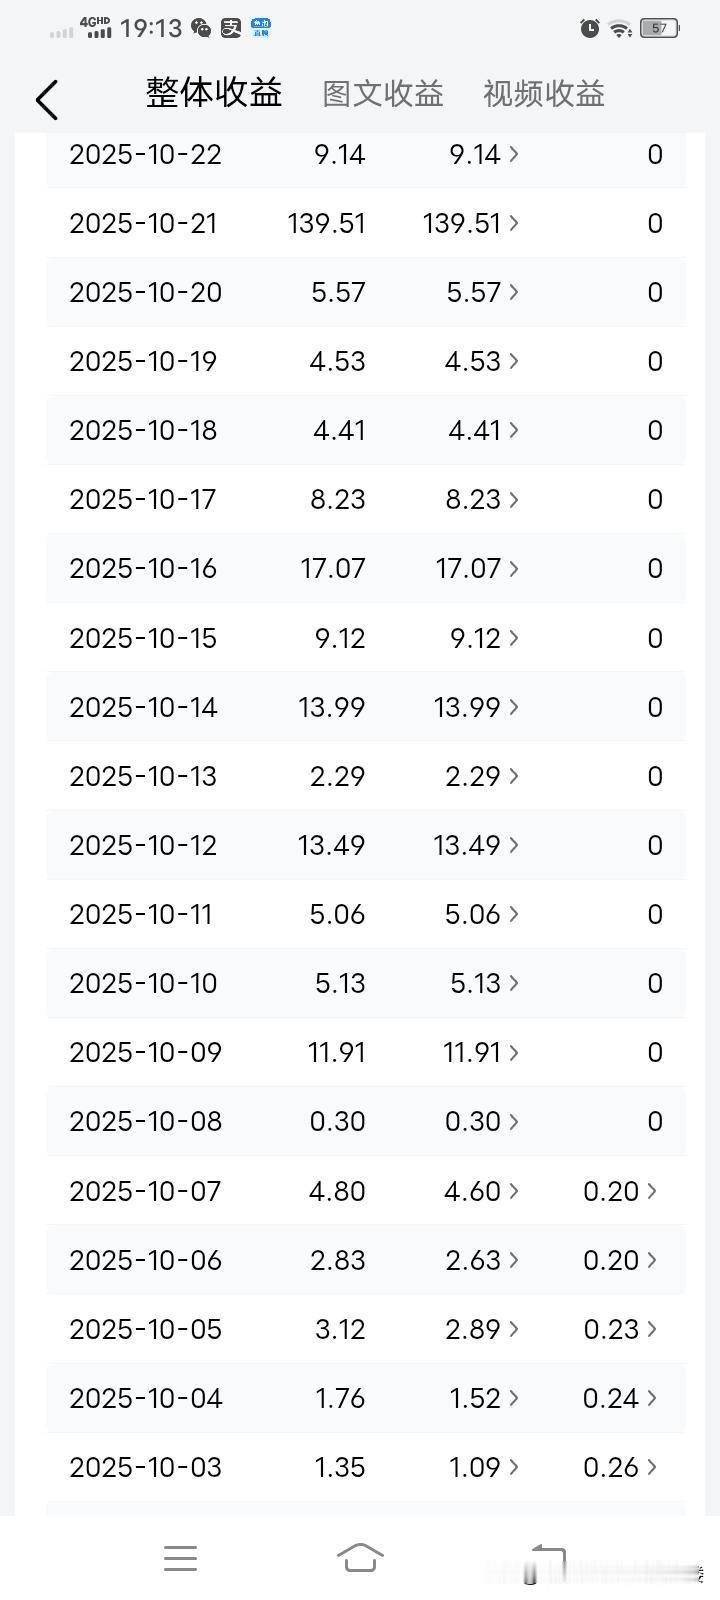The width and height of the screenshot is (720, 1600).
Task: Tap the back arrow icon
Action: tap(46, 99)
